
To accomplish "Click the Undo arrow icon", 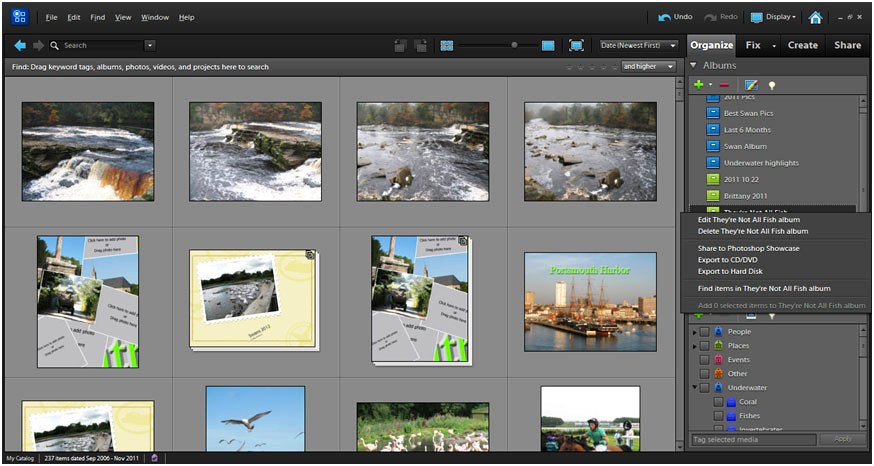I will (x=664, y=17).
